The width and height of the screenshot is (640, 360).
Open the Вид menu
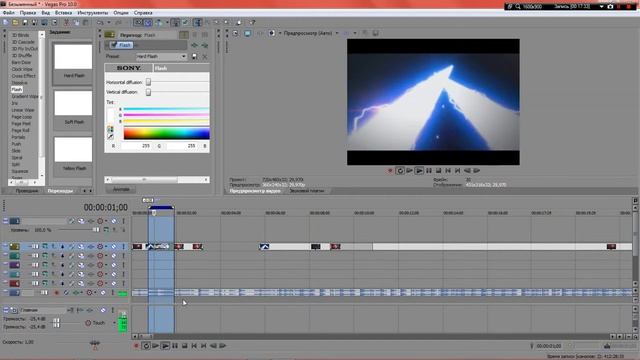46,13
